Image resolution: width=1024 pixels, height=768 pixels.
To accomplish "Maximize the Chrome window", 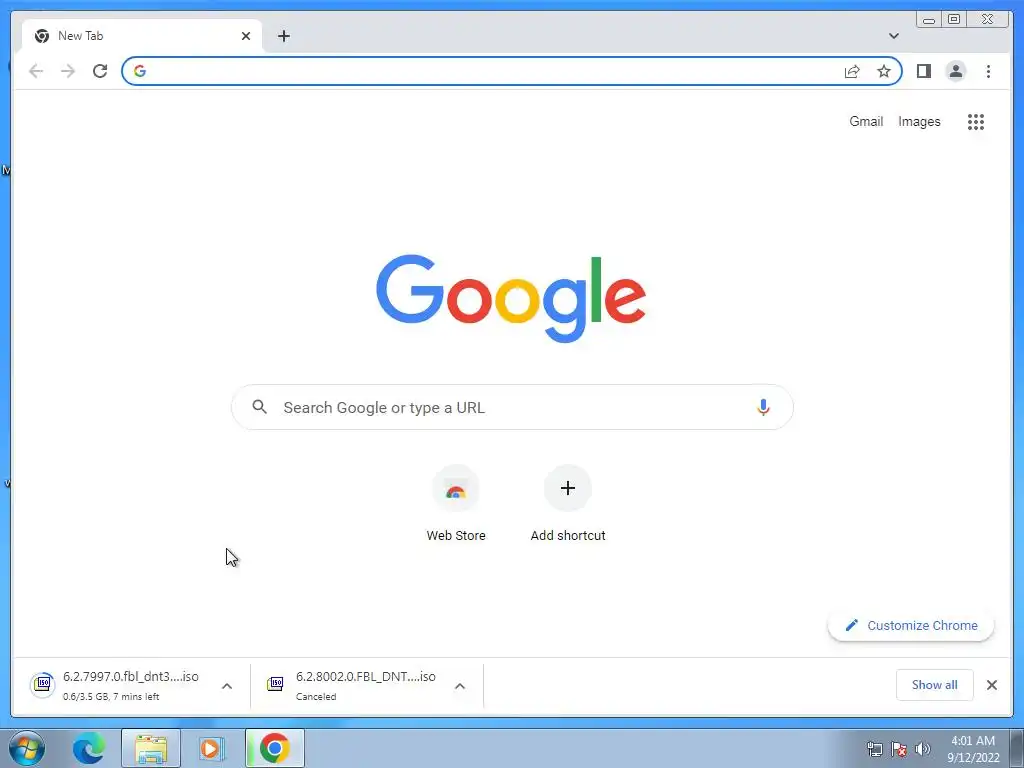I will (953, 19).
